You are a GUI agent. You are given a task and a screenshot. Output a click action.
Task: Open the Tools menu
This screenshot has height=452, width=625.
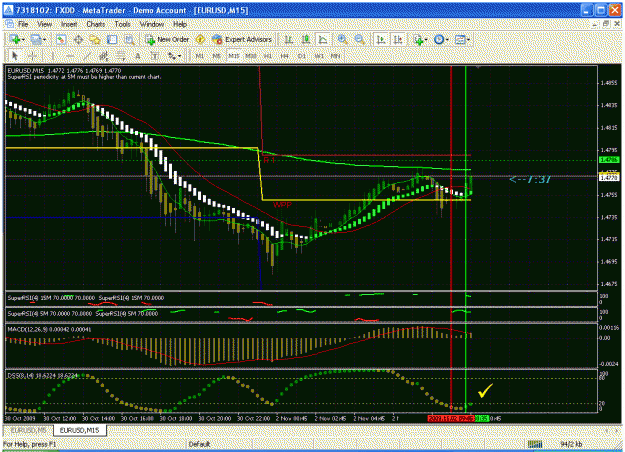coord(122,24)
